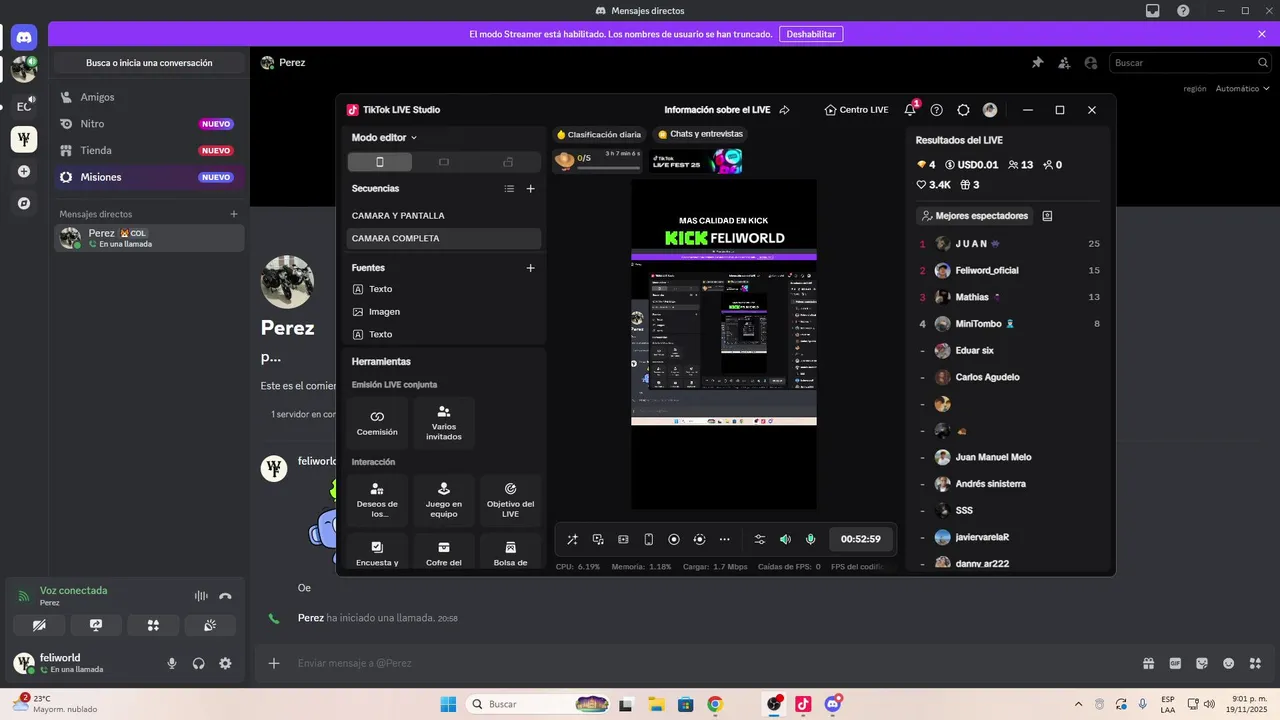The image size is (1280, 720).
Task: Open the Coemisión tool
Action: click(x=377, y=423)
